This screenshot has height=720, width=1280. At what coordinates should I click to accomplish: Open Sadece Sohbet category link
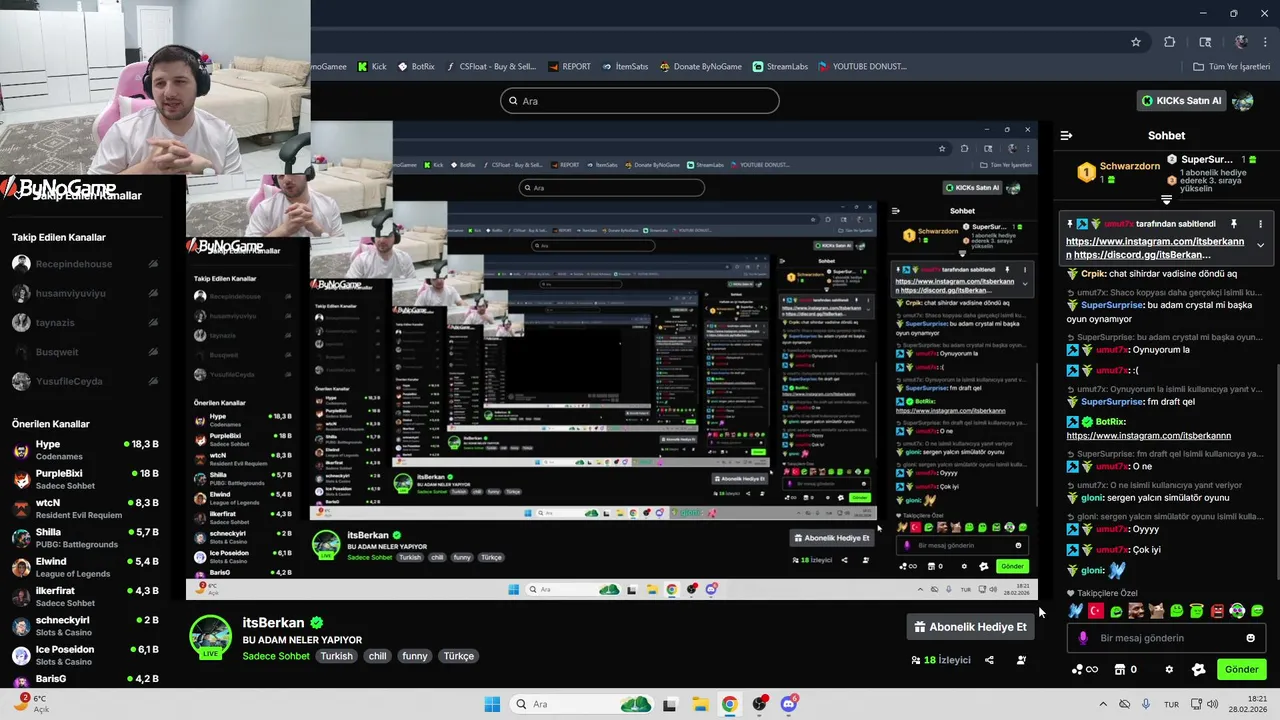(x=276, y=656)
